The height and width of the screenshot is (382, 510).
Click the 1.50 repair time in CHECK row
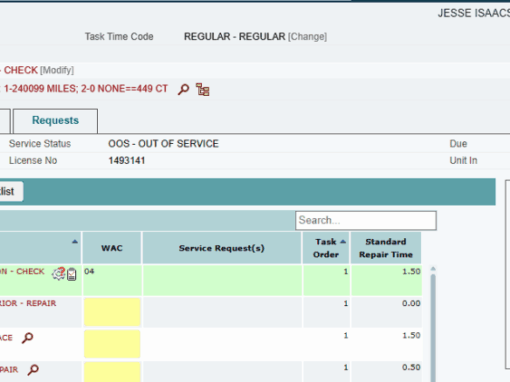coord(411,271)
